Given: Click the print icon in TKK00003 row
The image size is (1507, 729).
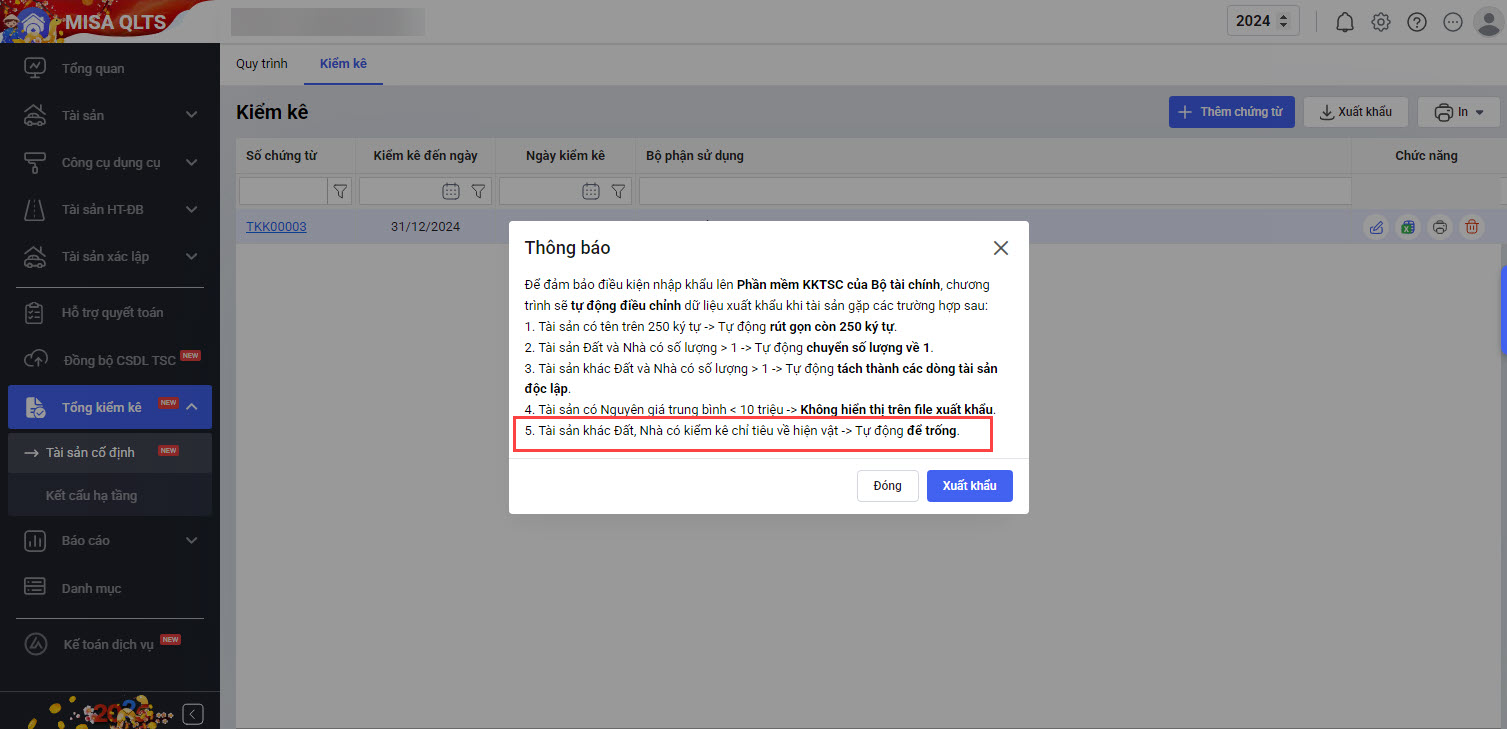Looking at the screenshot, I should pos(1440,227).
